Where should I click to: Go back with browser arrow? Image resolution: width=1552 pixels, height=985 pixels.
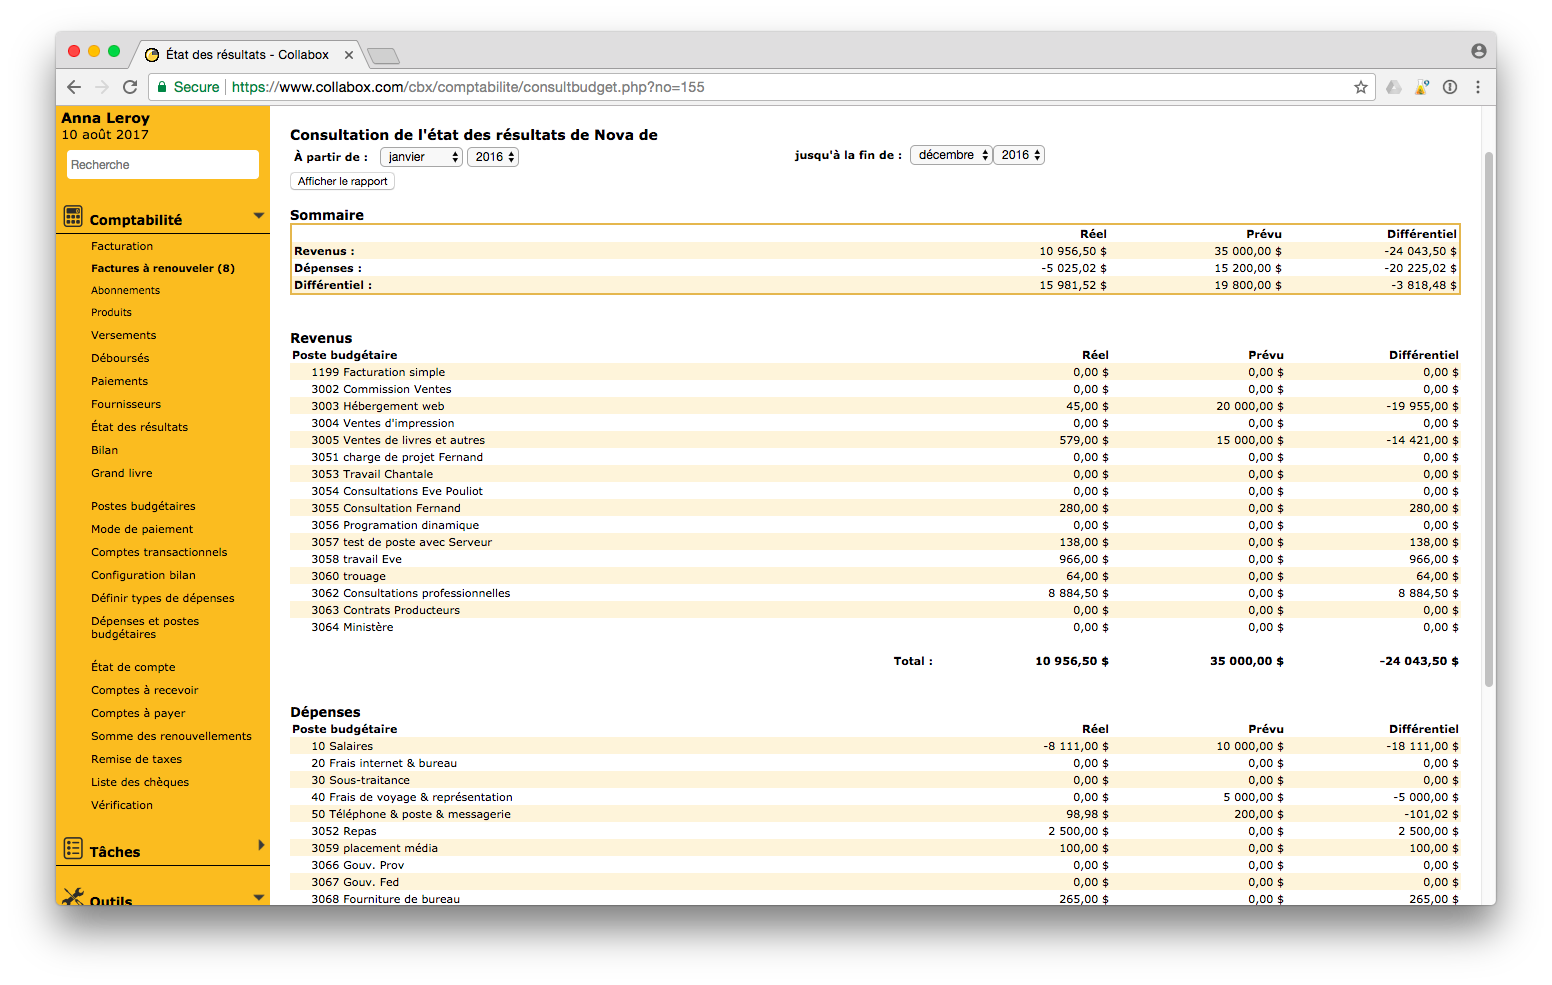pyautogui.click(x=74, y=87)
